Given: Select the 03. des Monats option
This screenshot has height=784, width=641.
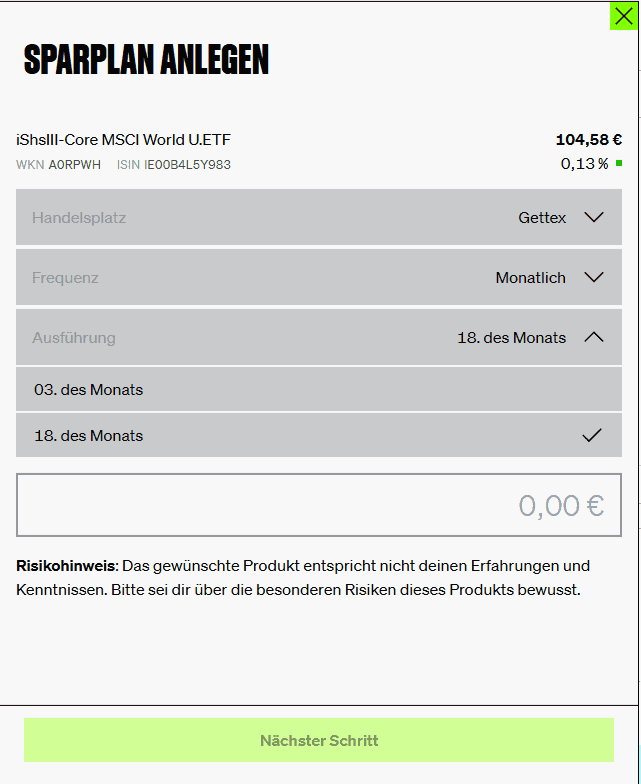Looking at the screenshot, I should [319, 390].
